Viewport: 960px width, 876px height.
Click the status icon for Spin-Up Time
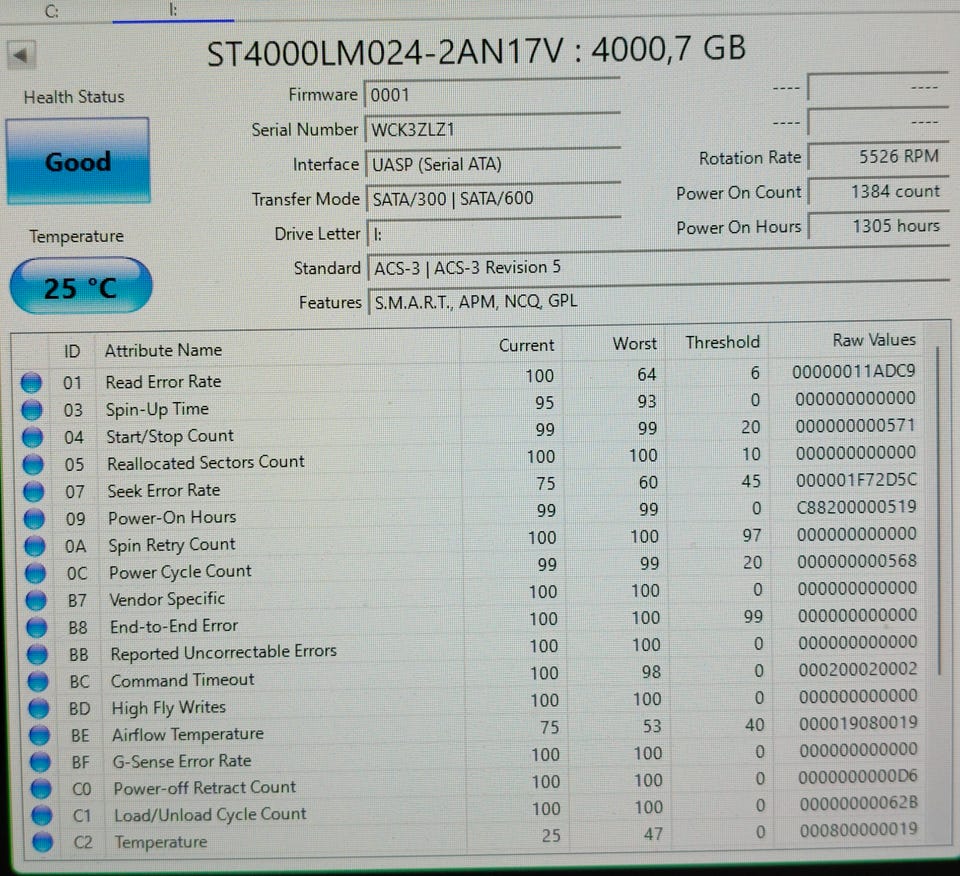coord(32,409)
